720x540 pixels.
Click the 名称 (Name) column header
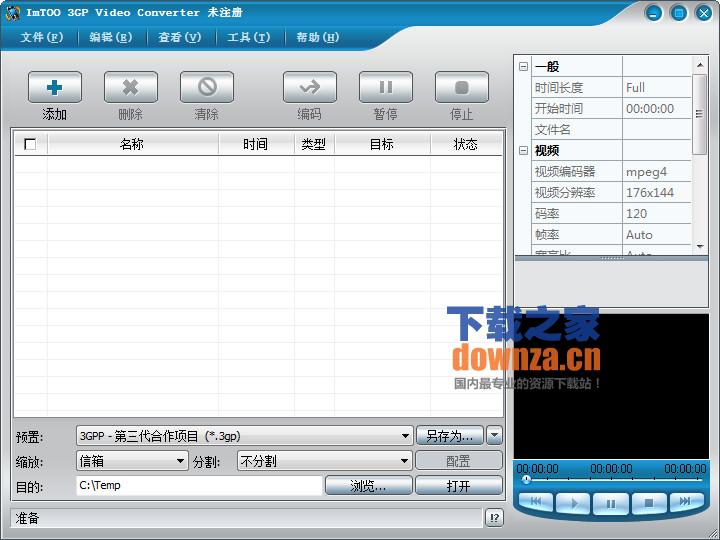[133, 144]
